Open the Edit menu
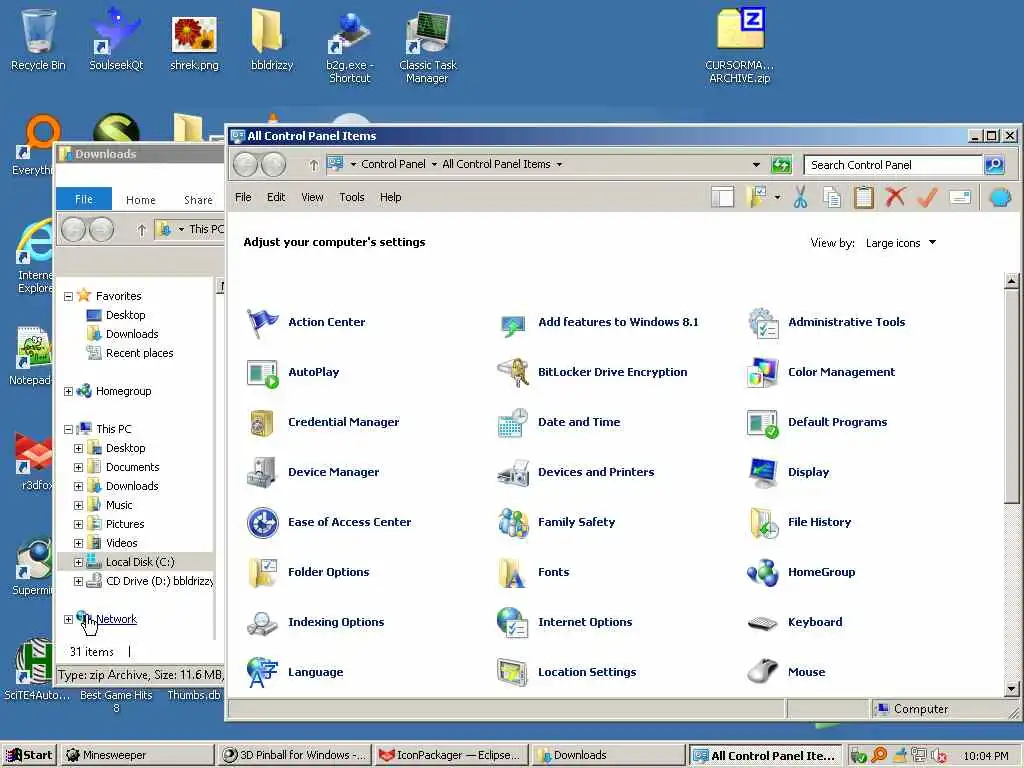1024x768 pixels. pyautogui.click(x=276, y=197)
